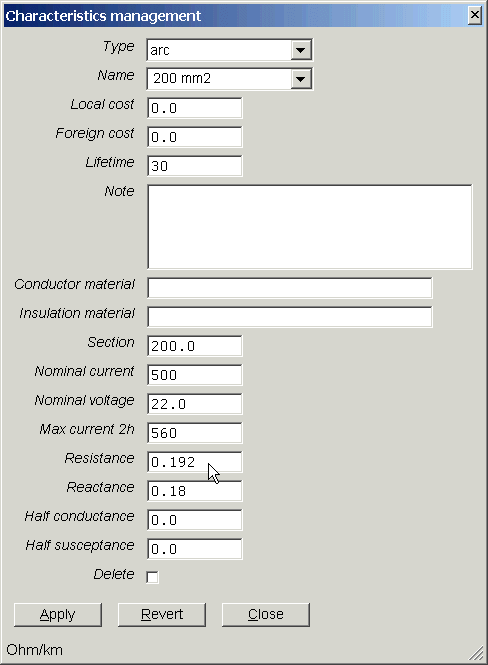Click the Local cost field

[195, 108]
